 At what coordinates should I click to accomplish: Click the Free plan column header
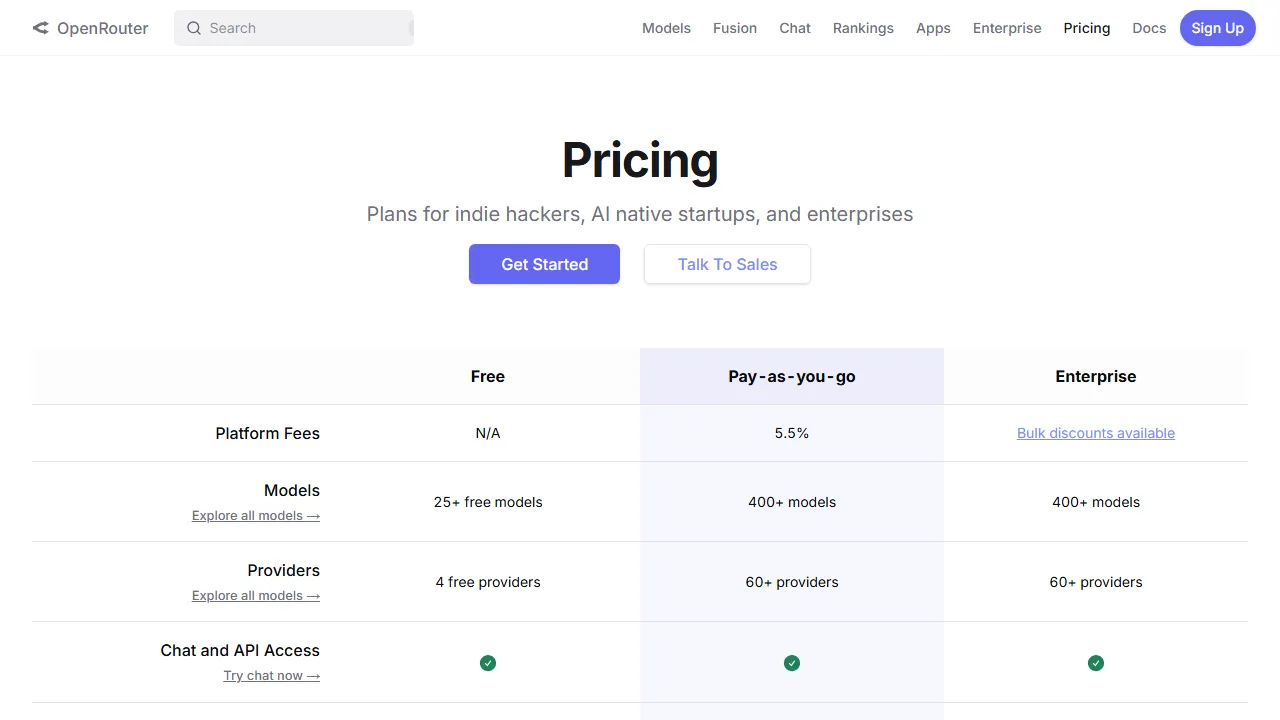pos(488,376)
